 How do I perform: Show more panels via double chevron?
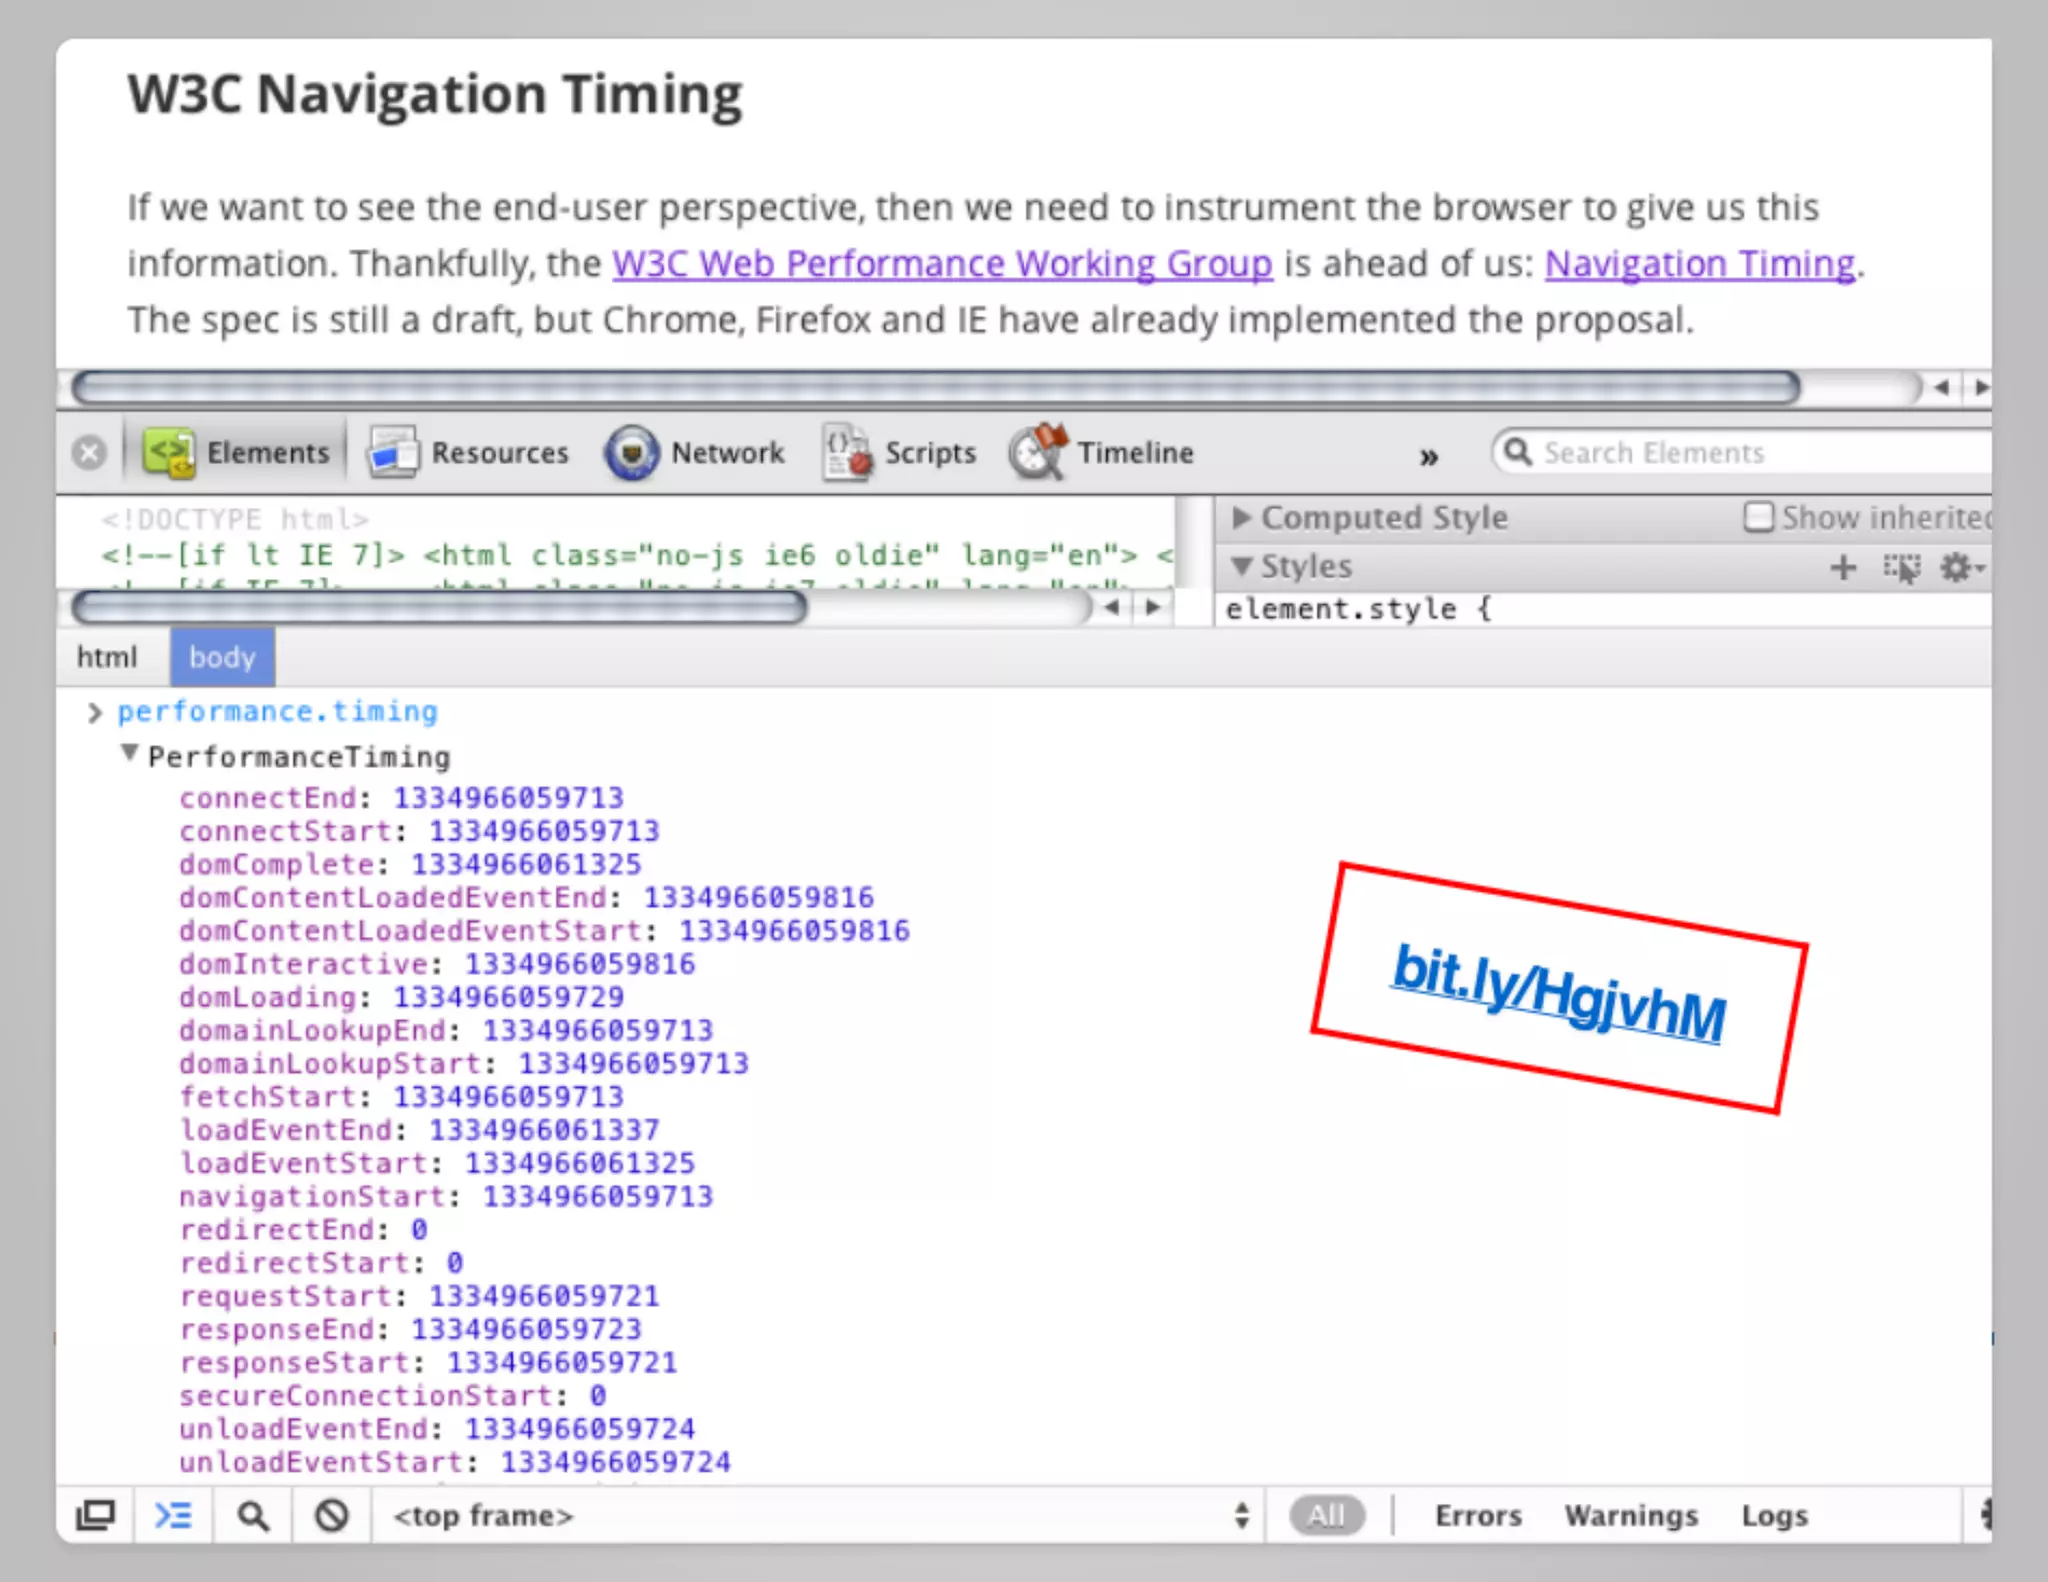click(x=1429, y=457)
